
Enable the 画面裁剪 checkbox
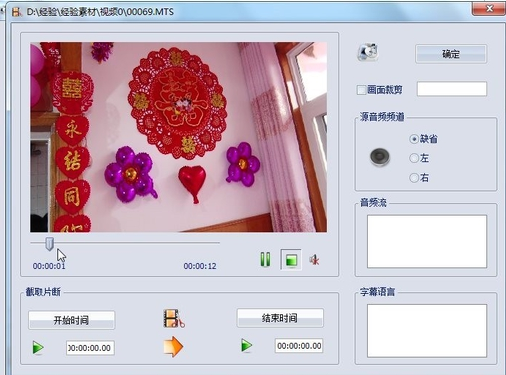coord(361,90)
